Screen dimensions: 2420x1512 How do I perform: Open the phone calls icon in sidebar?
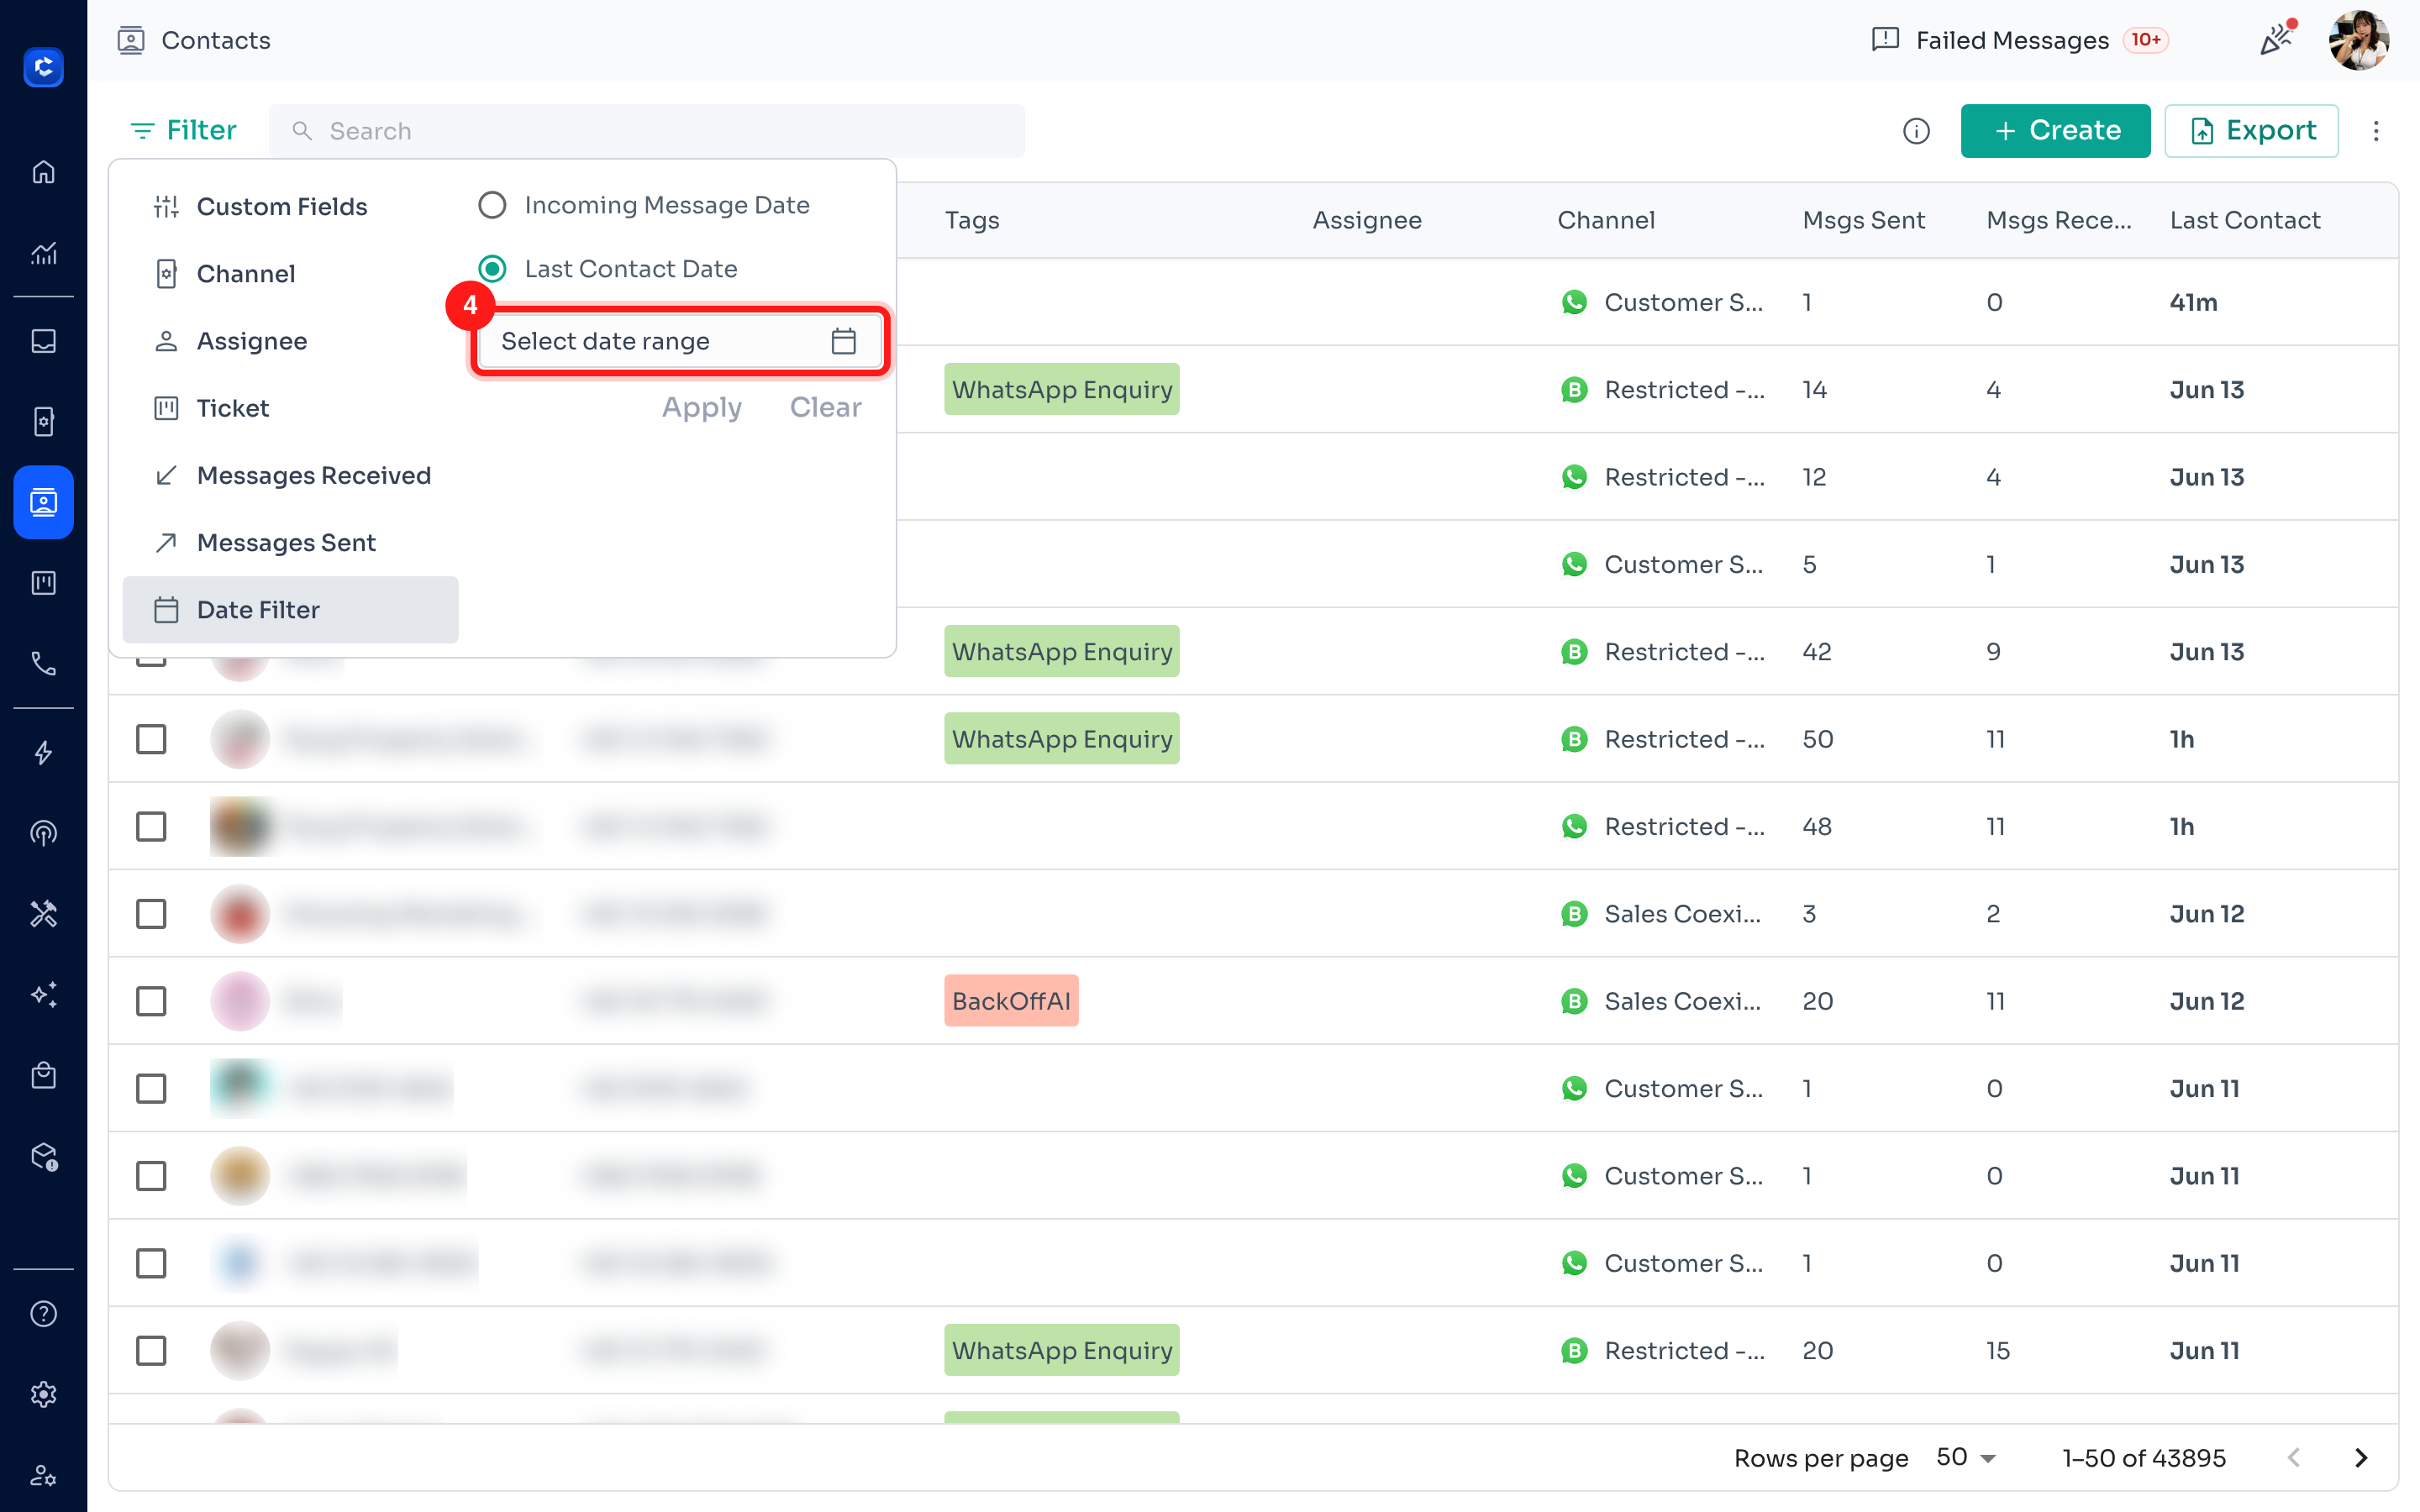coord(43,664)
